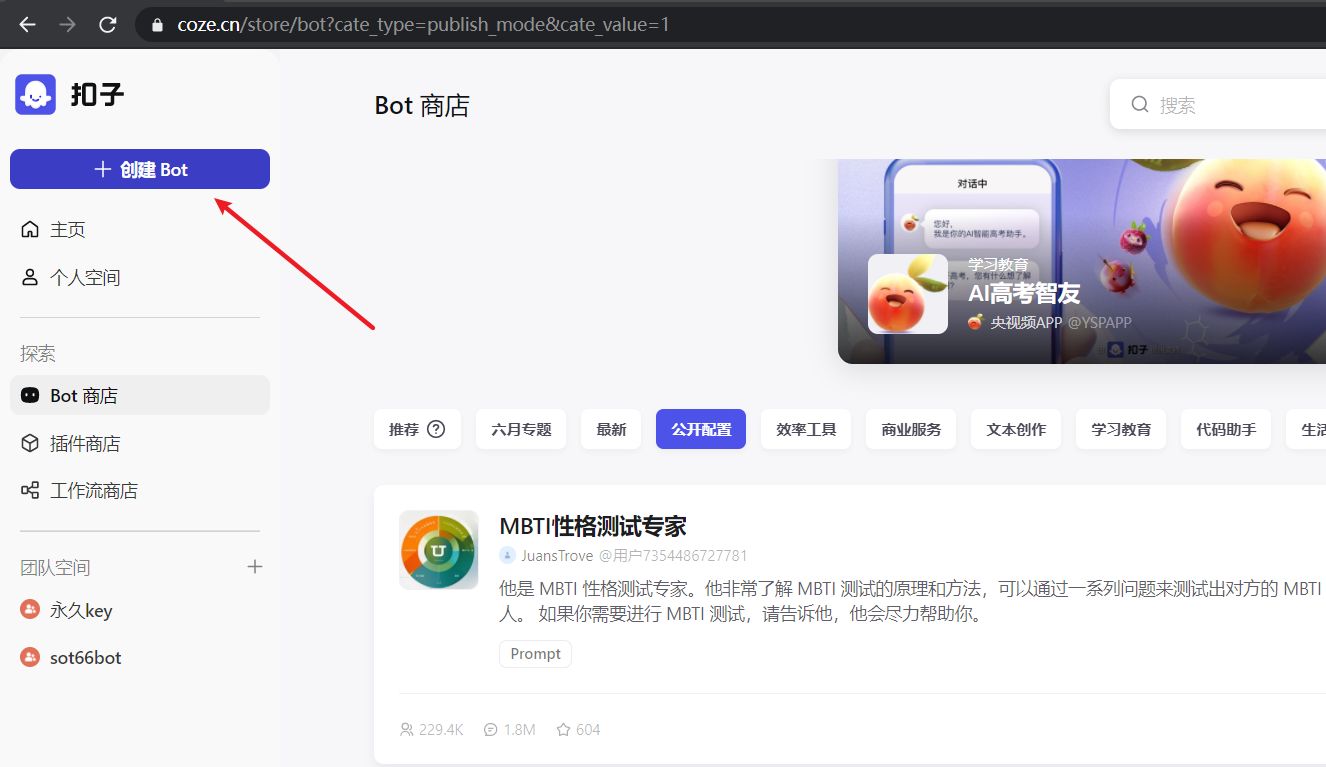
Task: Click the browser forward arrow
Action: pyautogui.click(x=67, y=24)
